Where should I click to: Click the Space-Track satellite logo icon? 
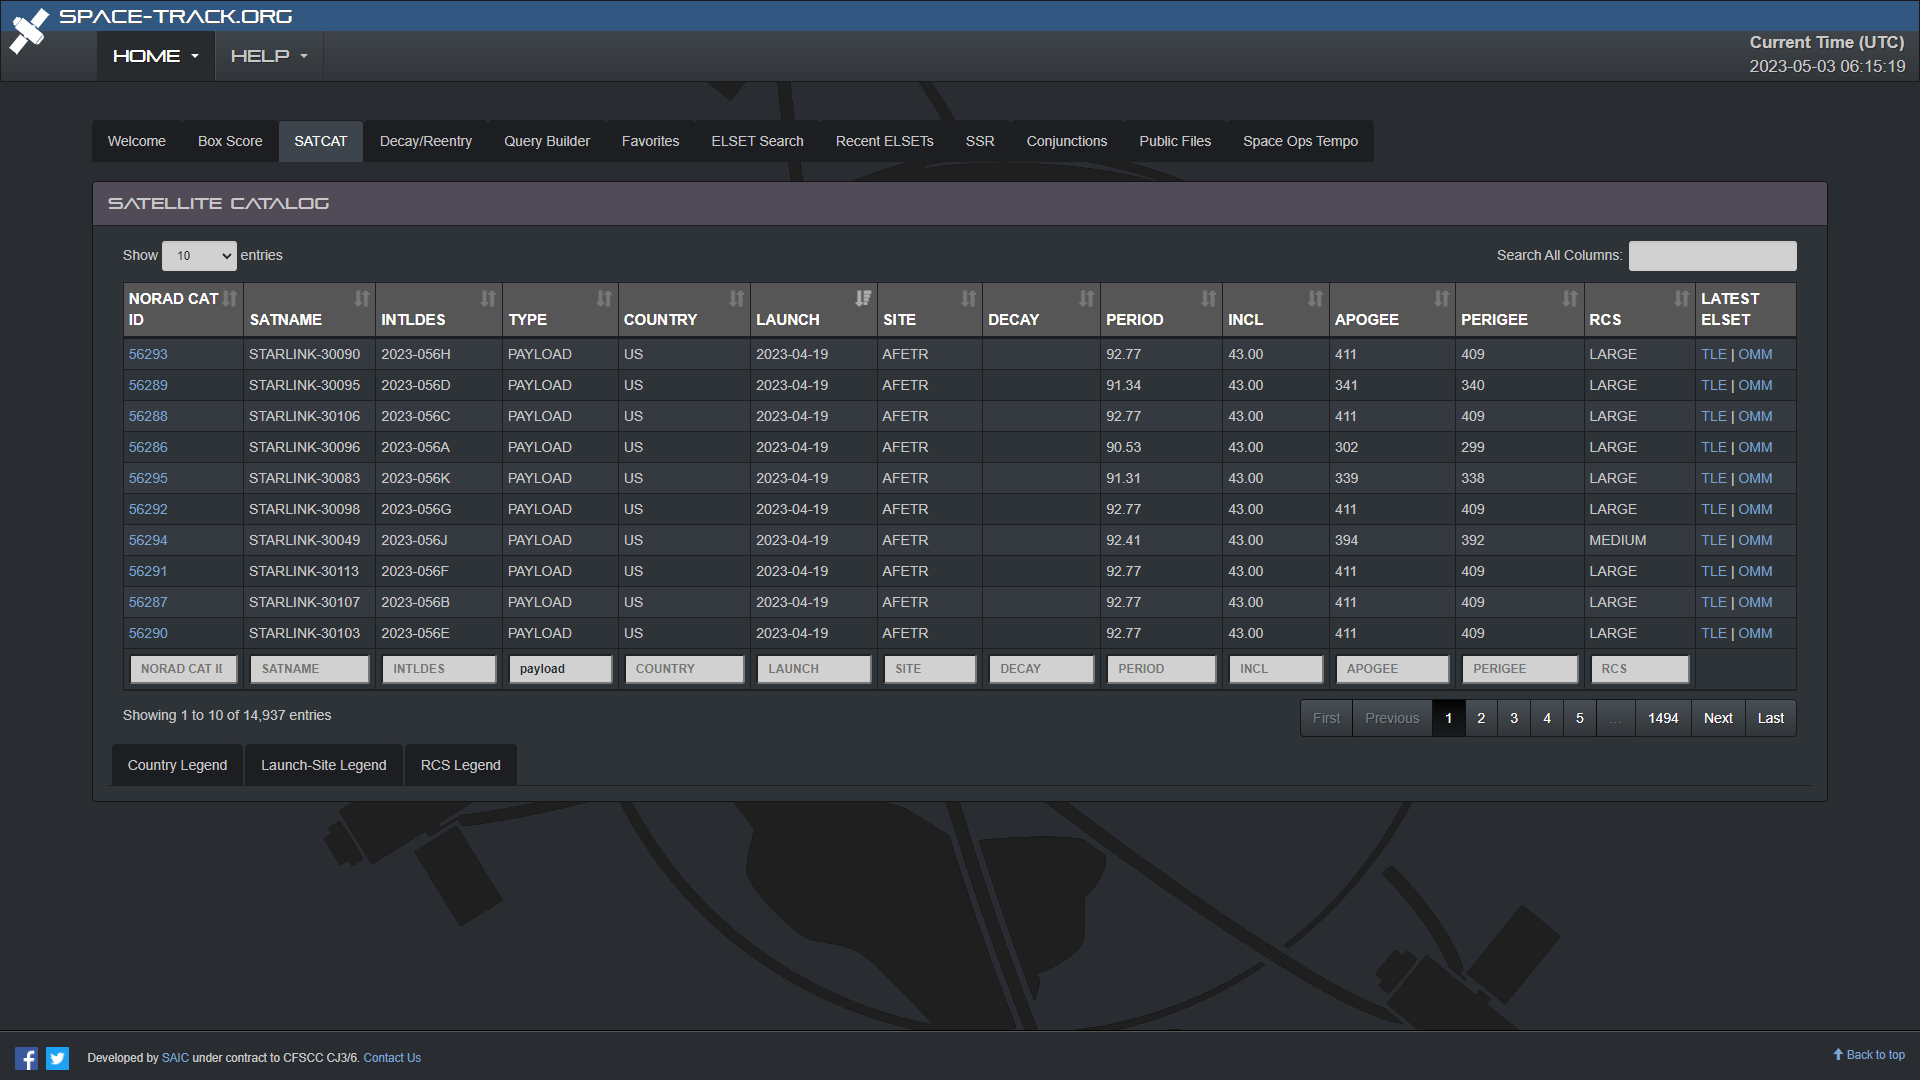pyautogui.click(x=29, y=31)
